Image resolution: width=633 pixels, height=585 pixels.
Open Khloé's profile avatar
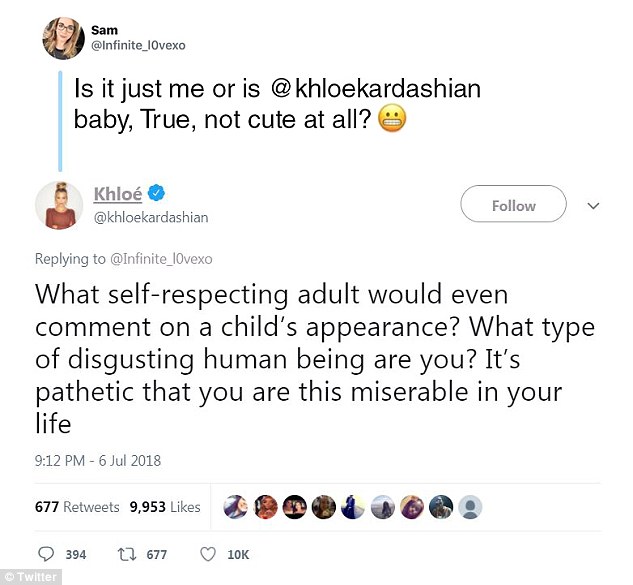[x=59, y=205]
